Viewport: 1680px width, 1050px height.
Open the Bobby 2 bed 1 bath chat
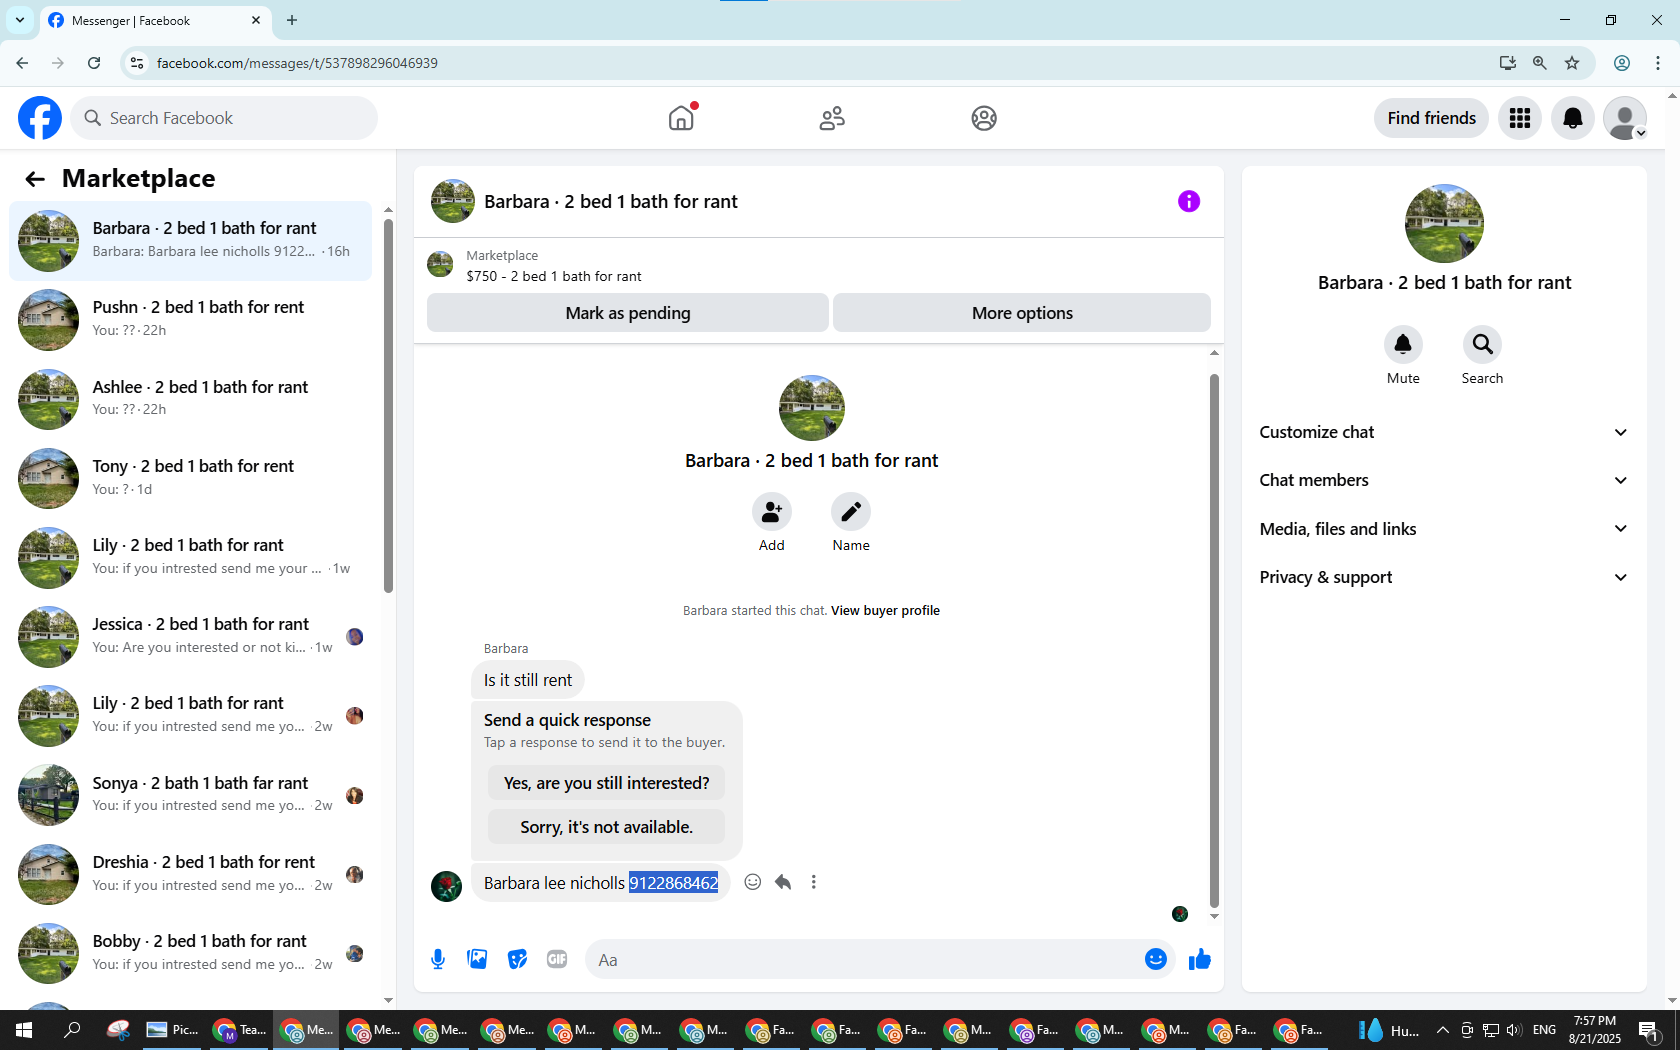[x=190, y=953]
